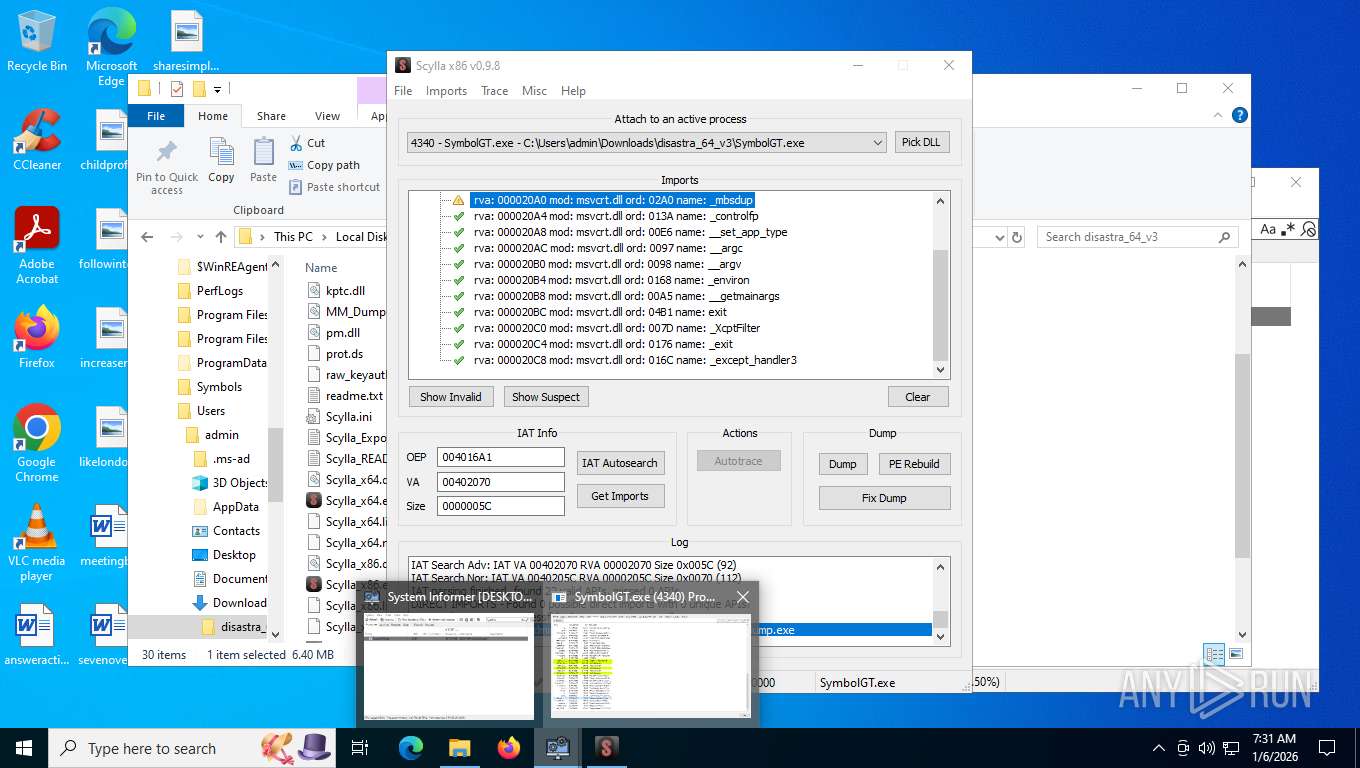Select the _mbsdup import entry
Screen dimensions: 1360x768
613,200
